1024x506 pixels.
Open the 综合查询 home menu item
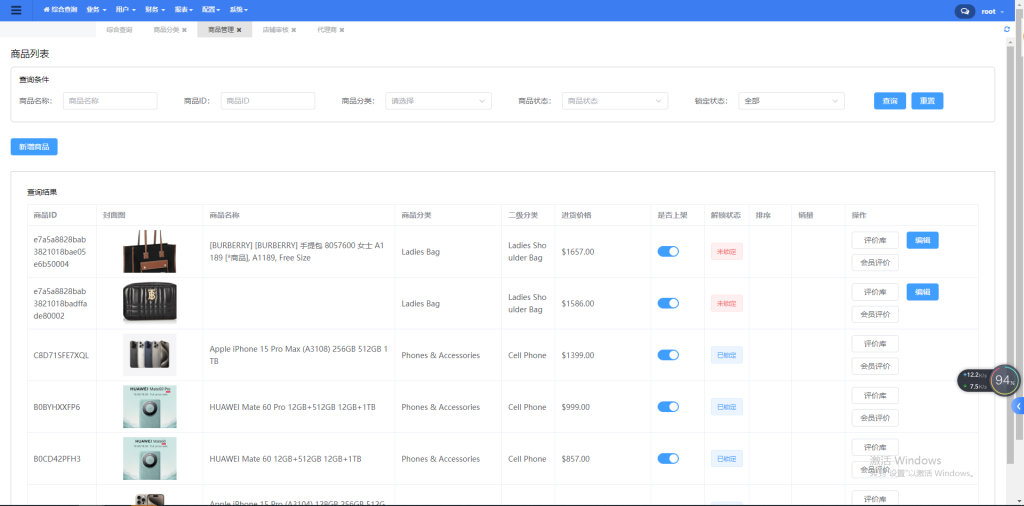[x=60, y=10]
